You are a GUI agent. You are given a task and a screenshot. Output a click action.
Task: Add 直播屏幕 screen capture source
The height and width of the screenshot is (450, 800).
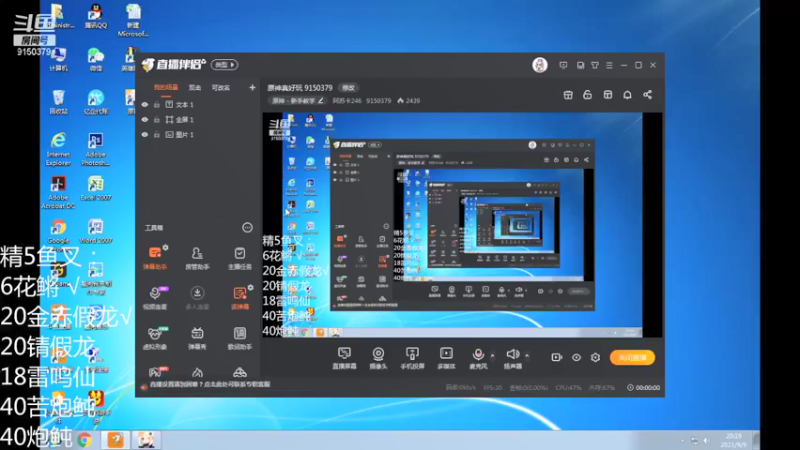point(344,358)
